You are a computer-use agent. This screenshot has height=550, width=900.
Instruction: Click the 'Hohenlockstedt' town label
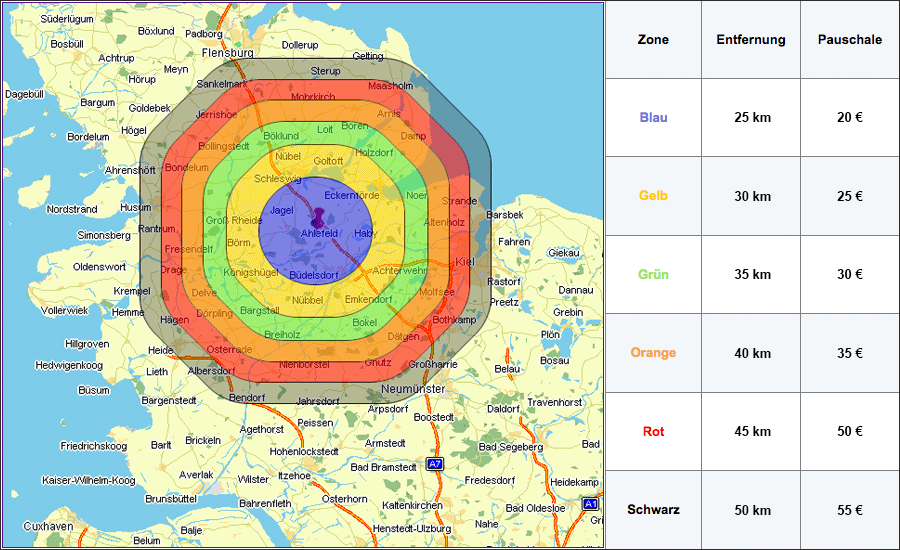(304, 451)
